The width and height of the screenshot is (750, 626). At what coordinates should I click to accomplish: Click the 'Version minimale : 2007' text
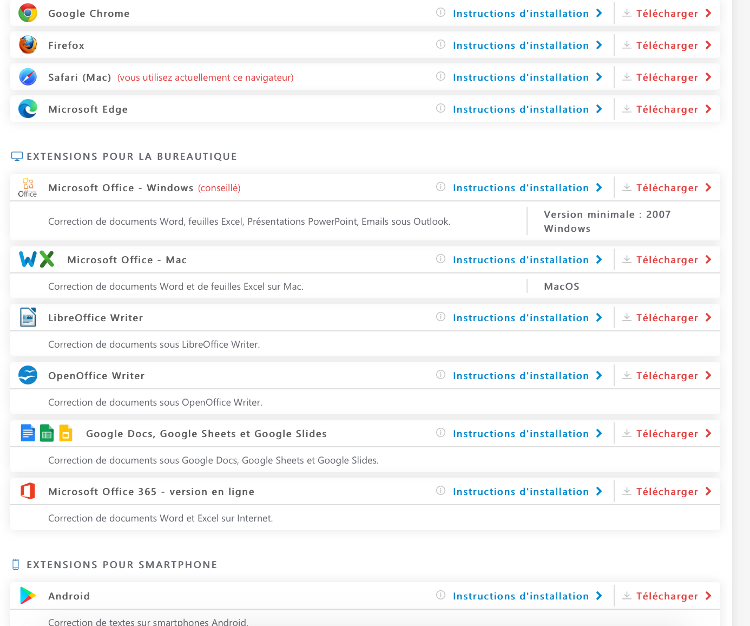pos(607,214)
